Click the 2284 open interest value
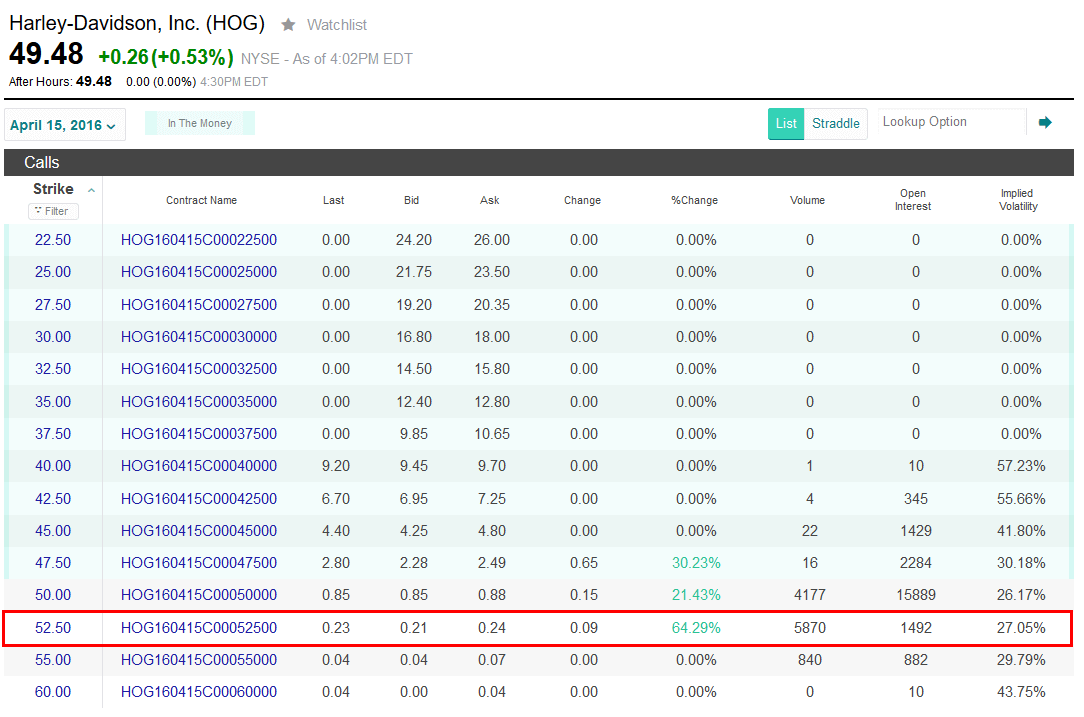The image size is (1084, 717). [x=916, y=563]
